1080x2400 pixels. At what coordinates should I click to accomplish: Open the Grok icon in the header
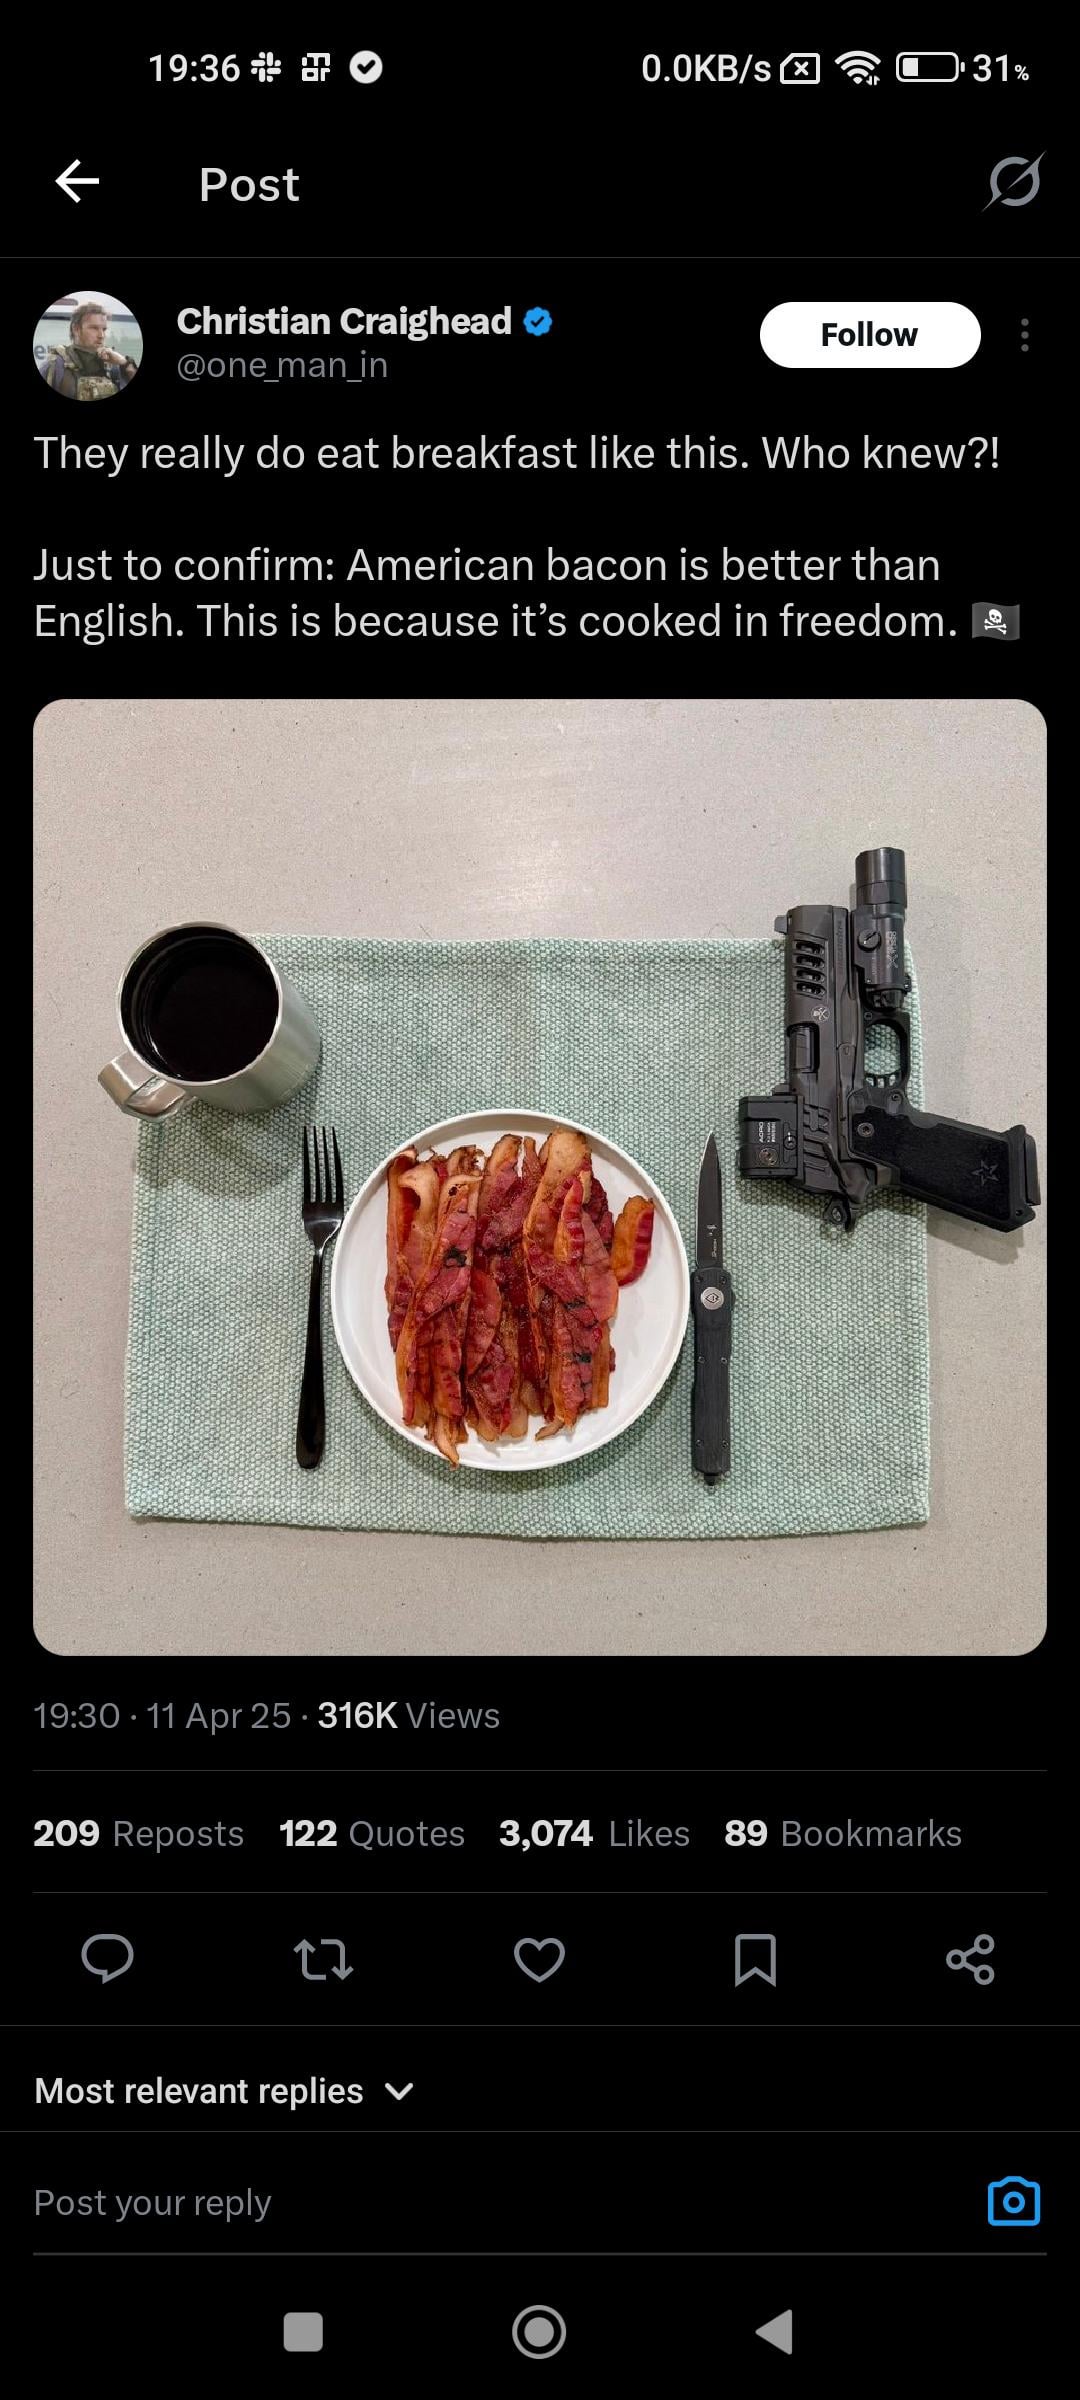click(x=1014, y=182)
